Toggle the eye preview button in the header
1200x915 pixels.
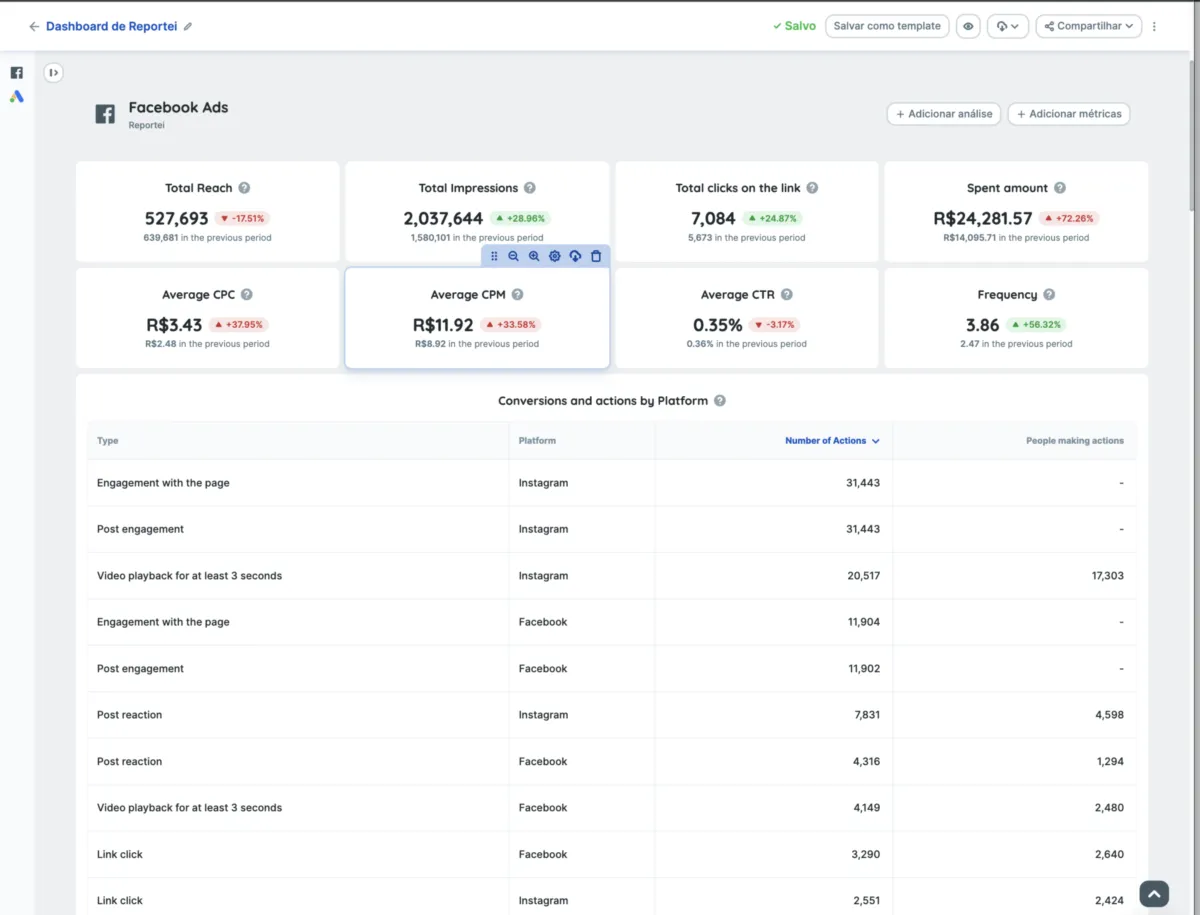[x=968, y=26]
